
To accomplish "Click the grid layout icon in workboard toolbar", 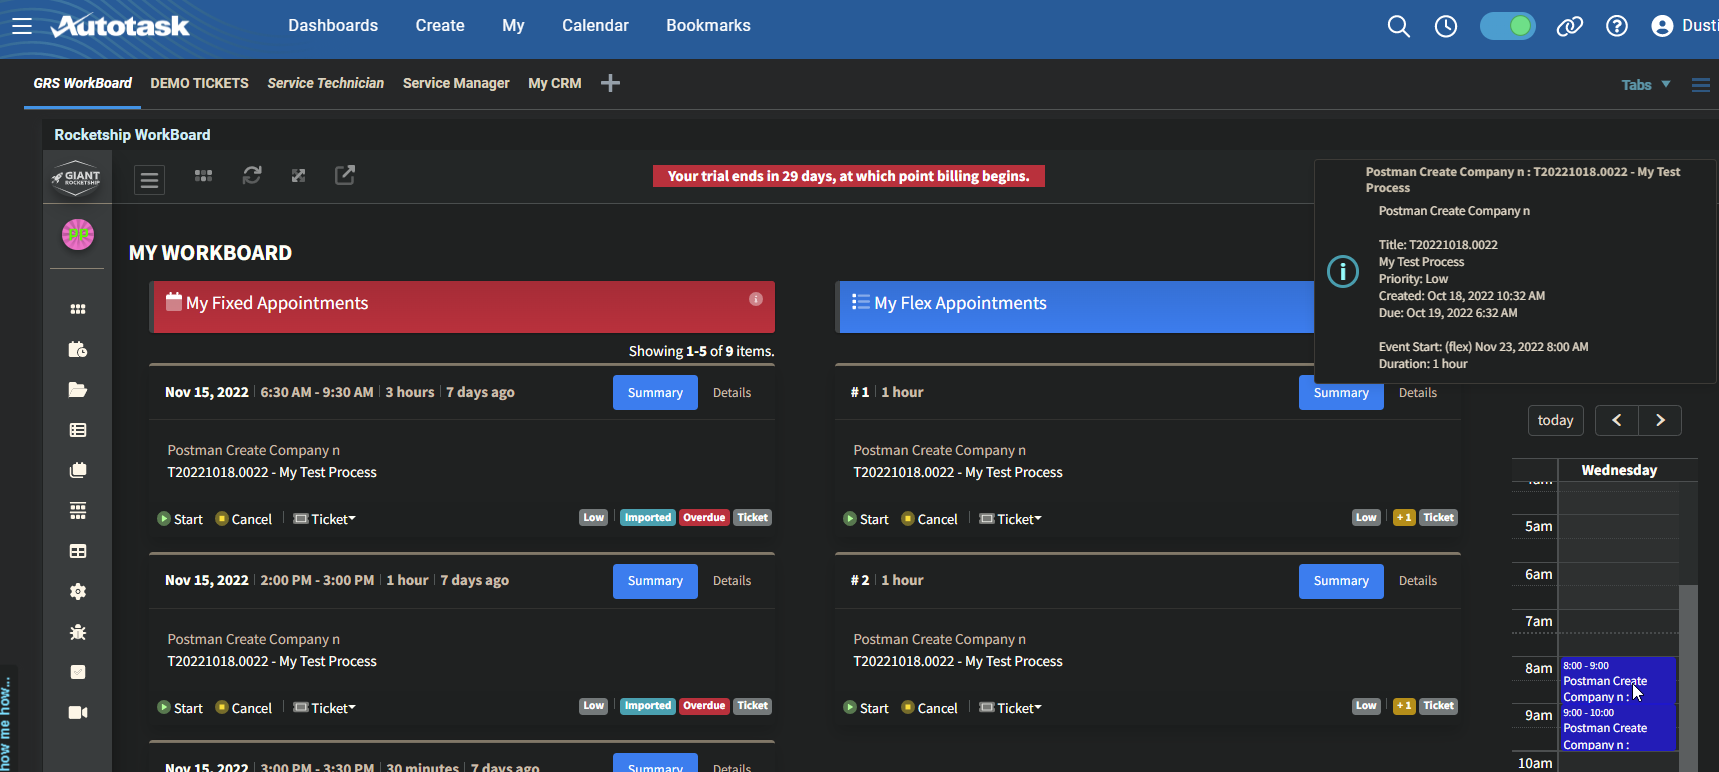I will [203, 176].
